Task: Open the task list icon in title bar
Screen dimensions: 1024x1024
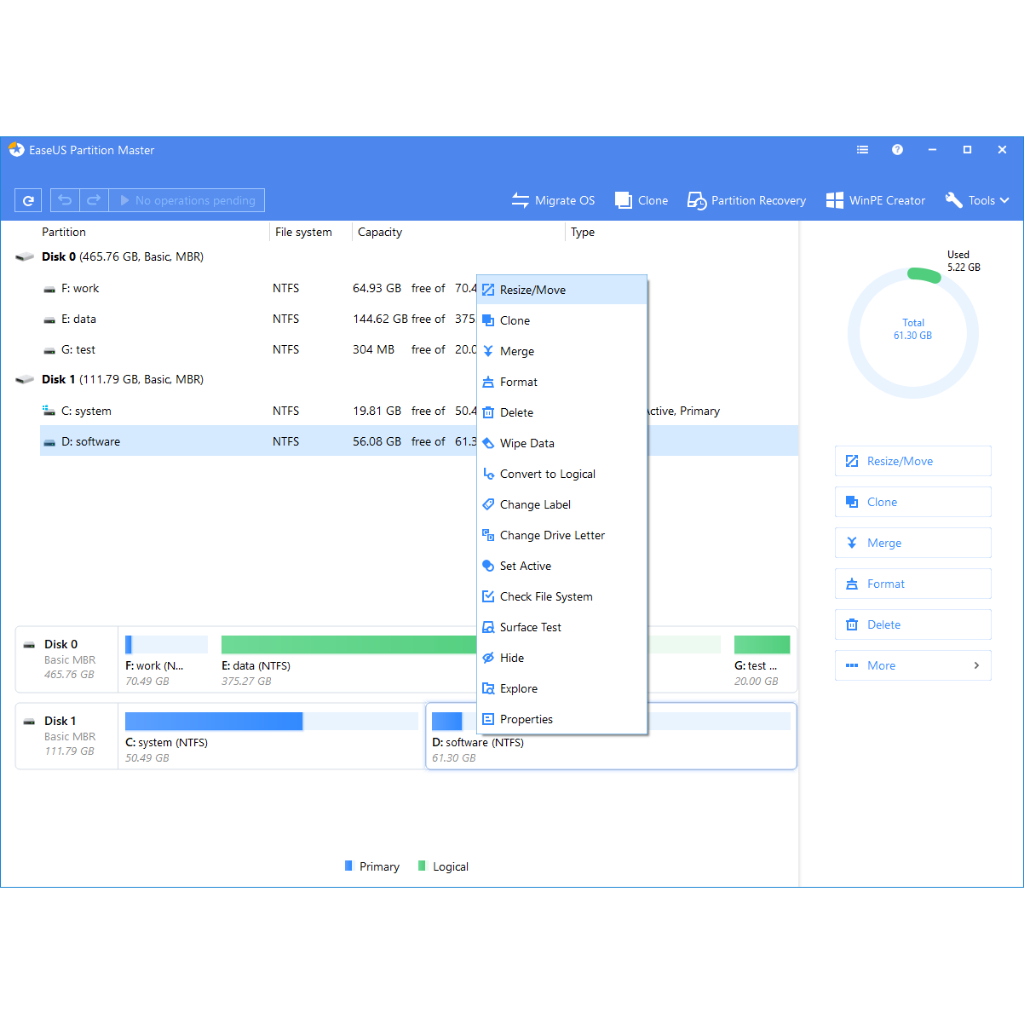Action: click(862, 150)
